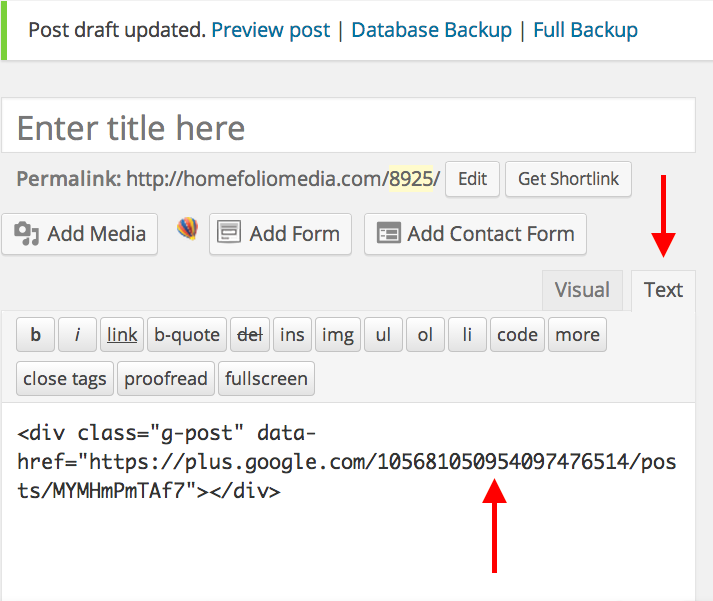Screen dimensions: 713x601
Task: Click the Database Backup link
Action: click(432, 30)
